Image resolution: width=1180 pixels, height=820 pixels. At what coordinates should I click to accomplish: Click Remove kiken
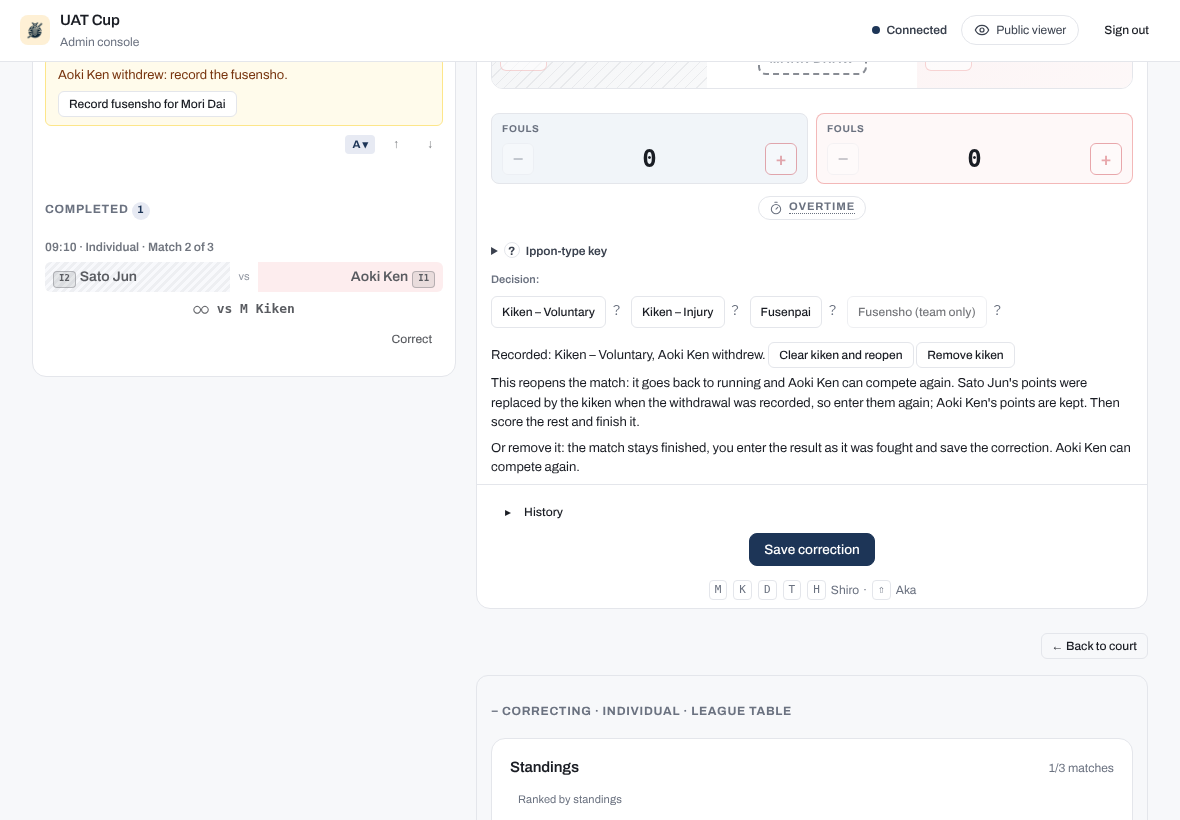[965, 355]
